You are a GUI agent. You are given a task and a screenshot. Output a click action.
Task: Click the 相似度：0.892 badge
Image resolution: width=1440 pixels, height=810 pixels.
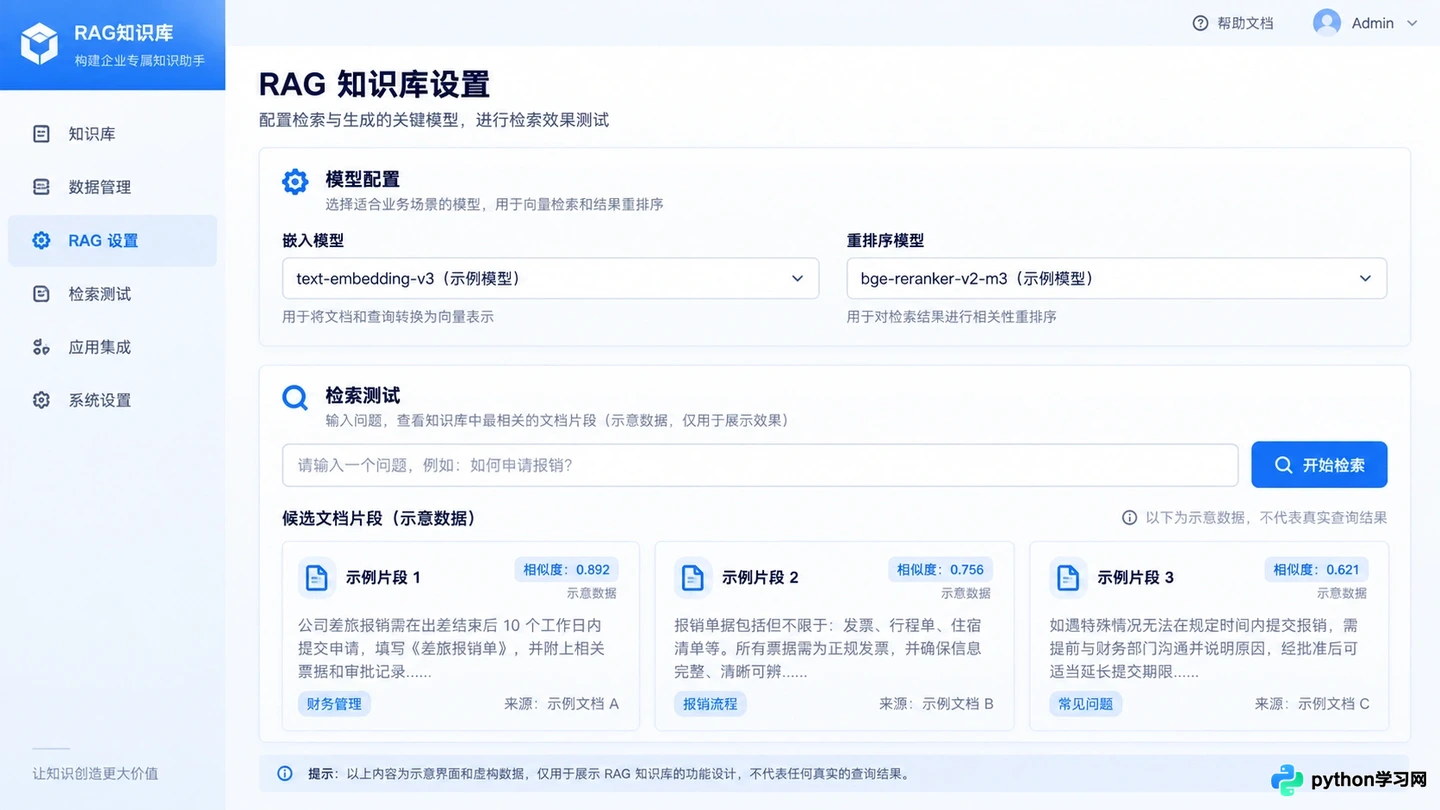pos(566,570)
